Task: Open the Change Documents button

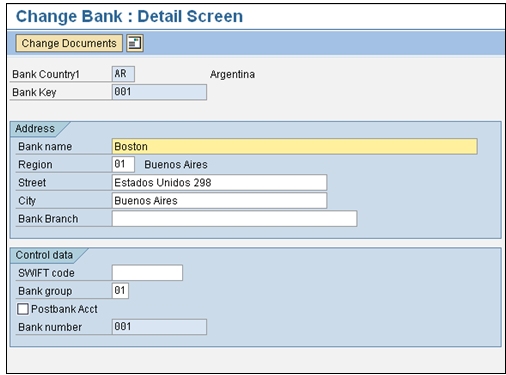Action: [69, 43]
